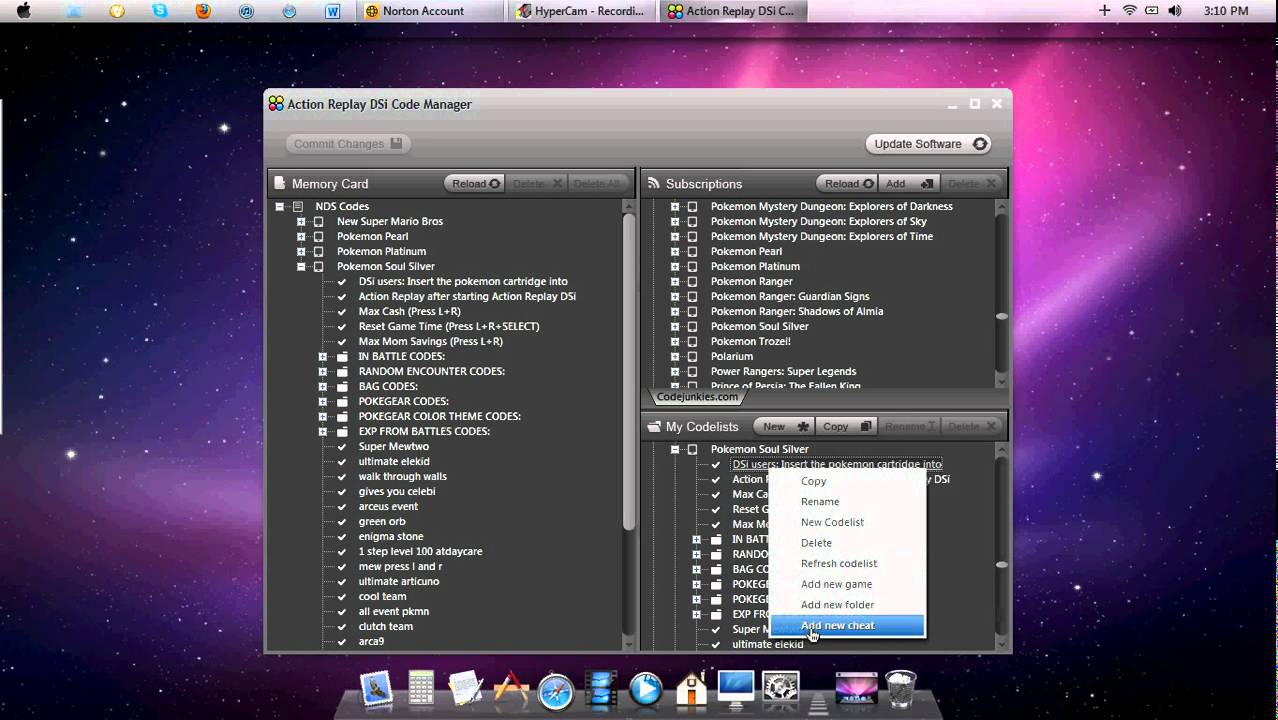Collapse Pokemon Soul Silver in My Codelists
The height and width of the screenshot is (720, 1278).
(x=675, y=450)
